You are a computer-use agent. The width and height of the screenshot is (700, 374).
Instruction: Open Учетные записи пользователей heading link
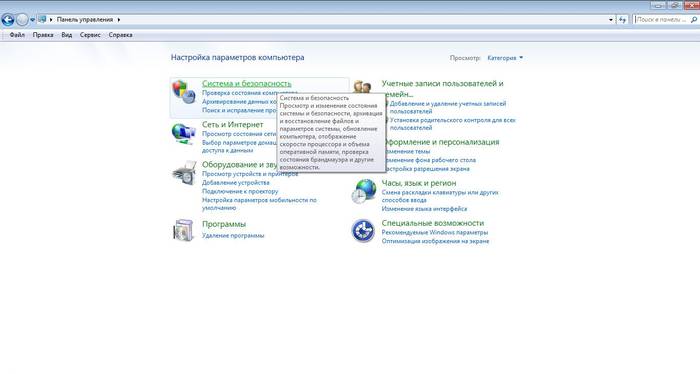click(442, 88)
